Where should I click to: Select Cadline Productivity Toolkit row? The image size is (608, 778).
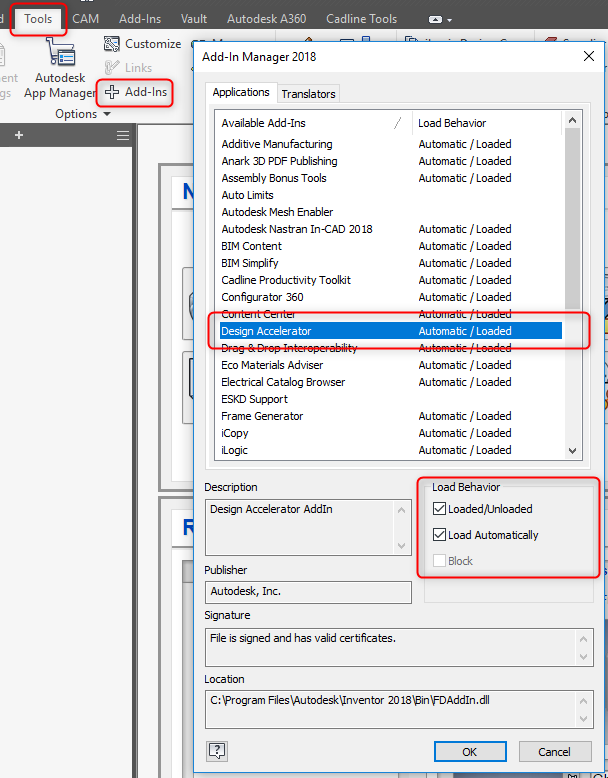point(390,280)
